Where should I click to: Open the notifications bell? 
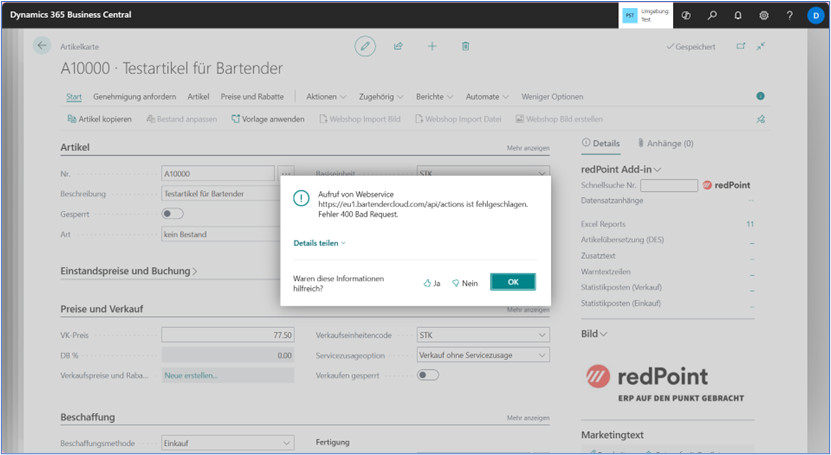738,16
